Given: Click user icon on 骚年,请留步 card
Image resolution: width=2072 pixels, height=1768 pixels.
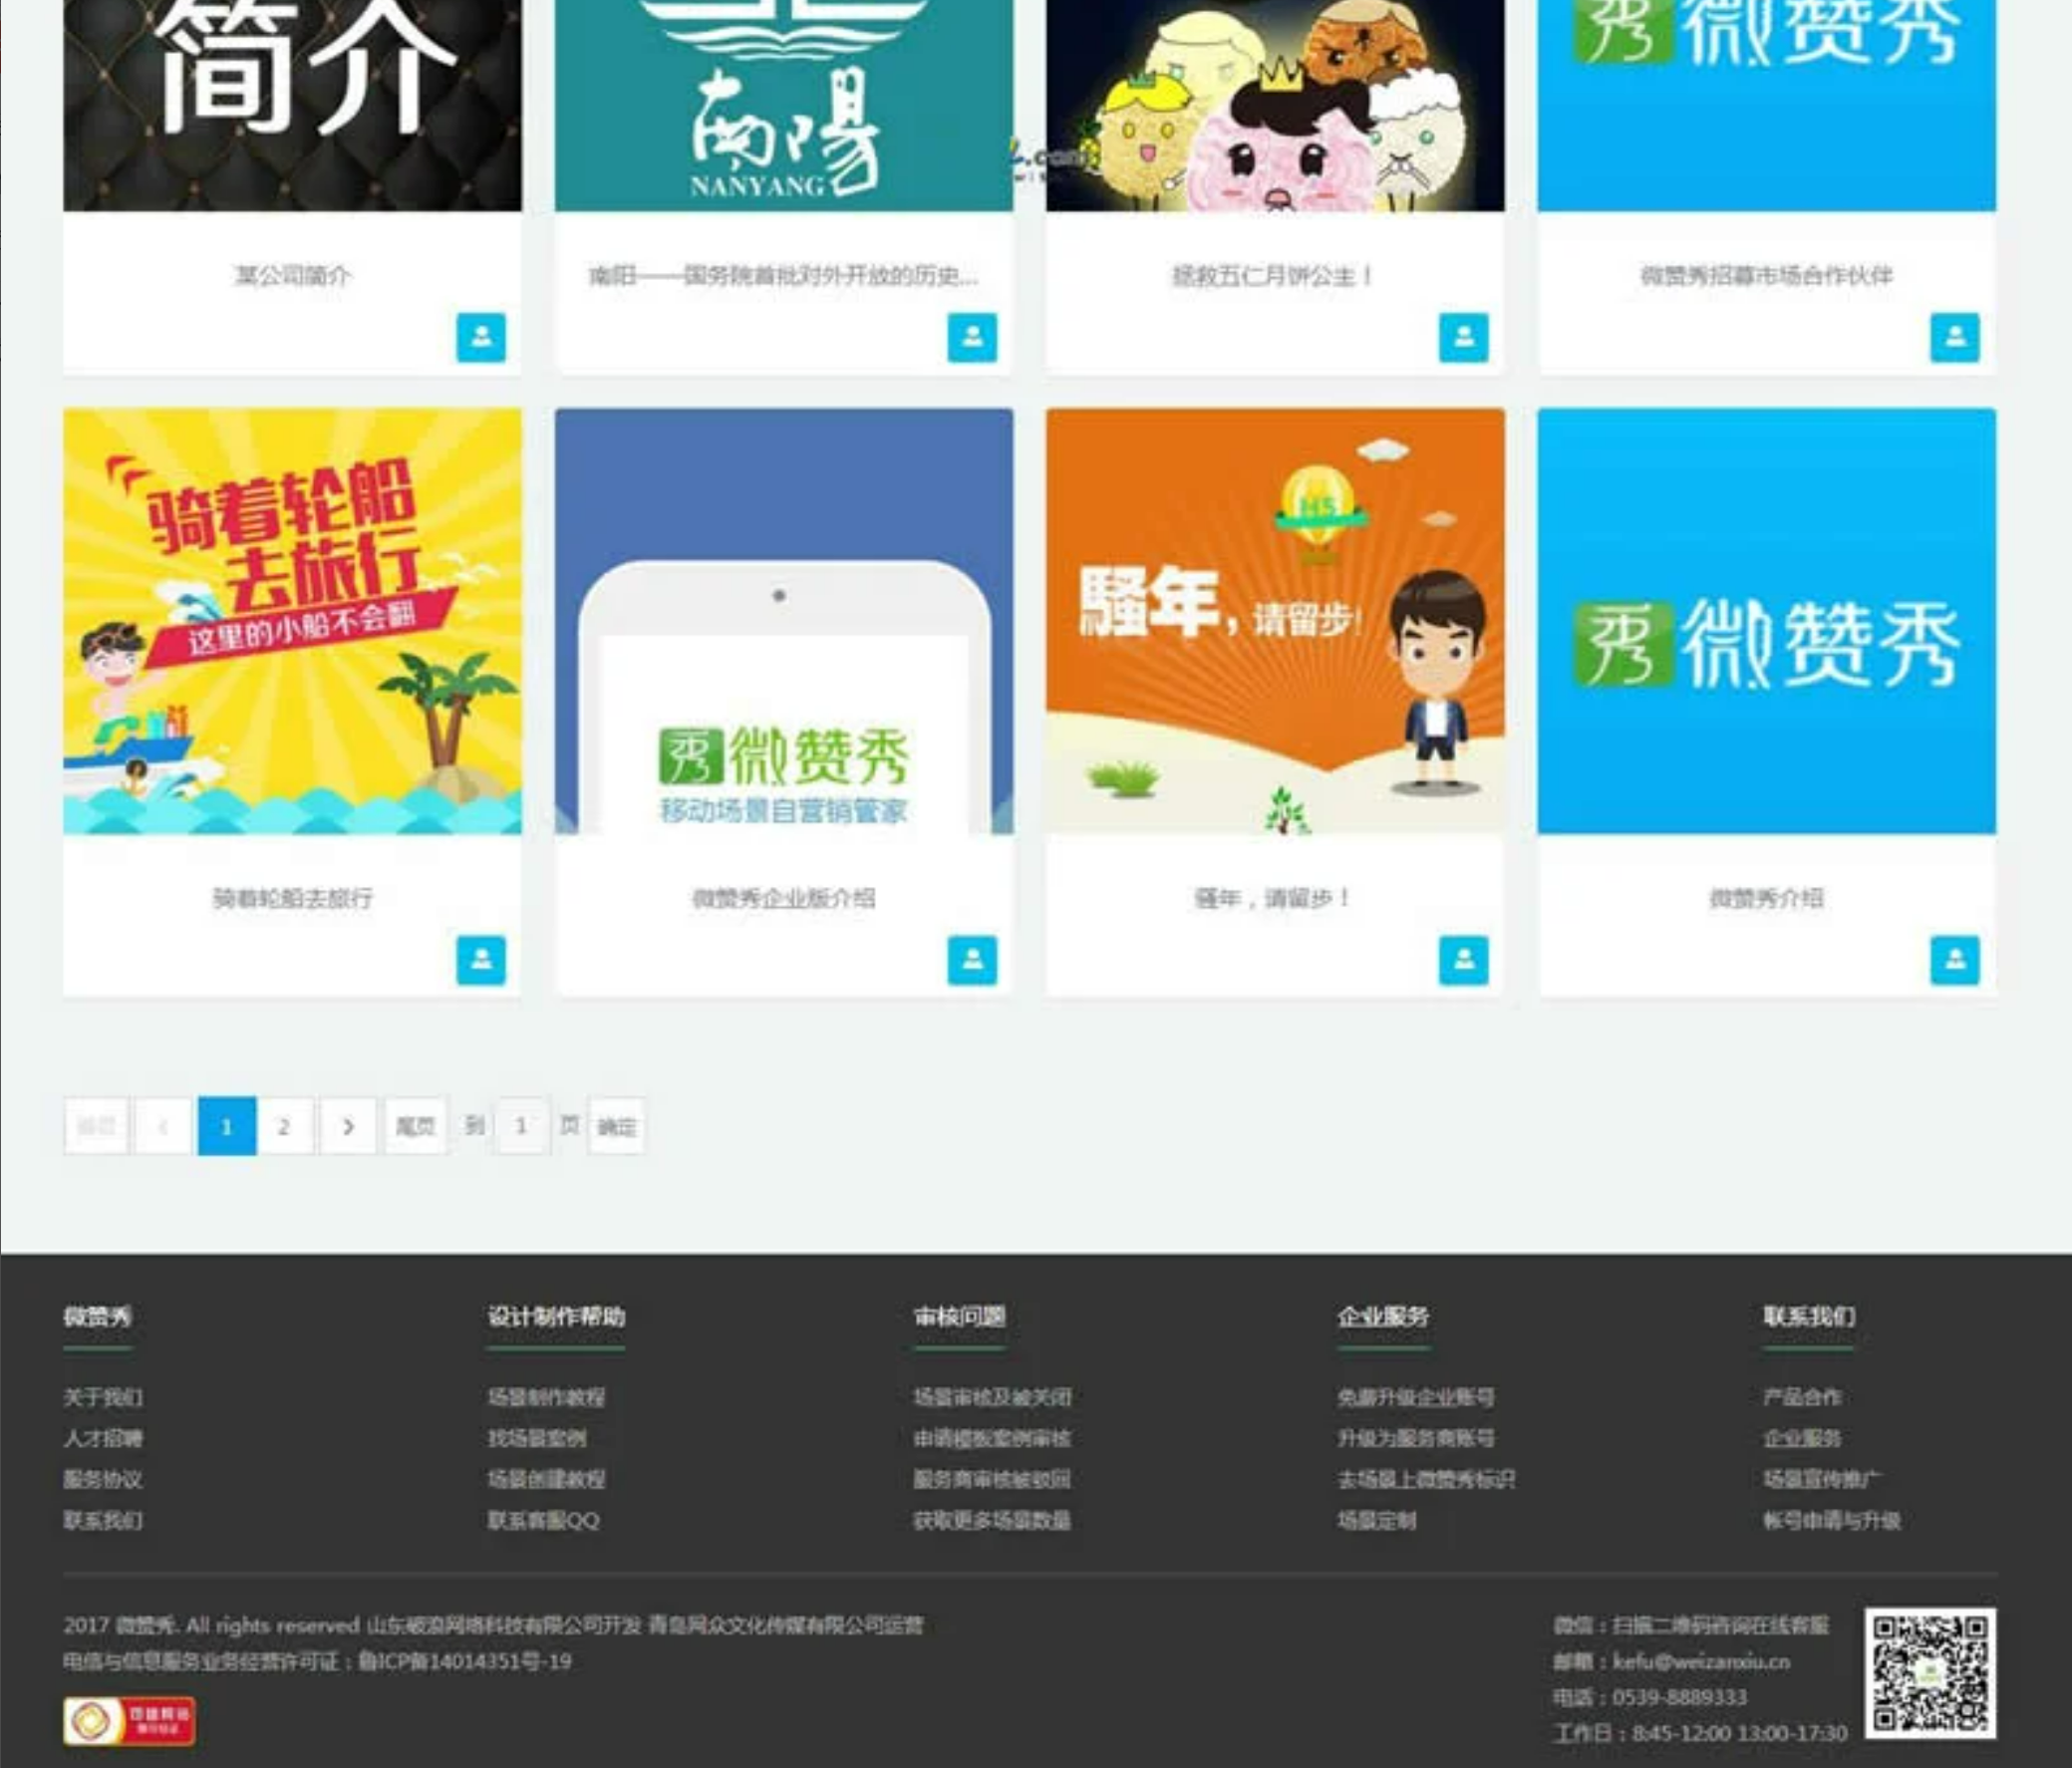Looking at the screenshot, I should (1463, 960).
